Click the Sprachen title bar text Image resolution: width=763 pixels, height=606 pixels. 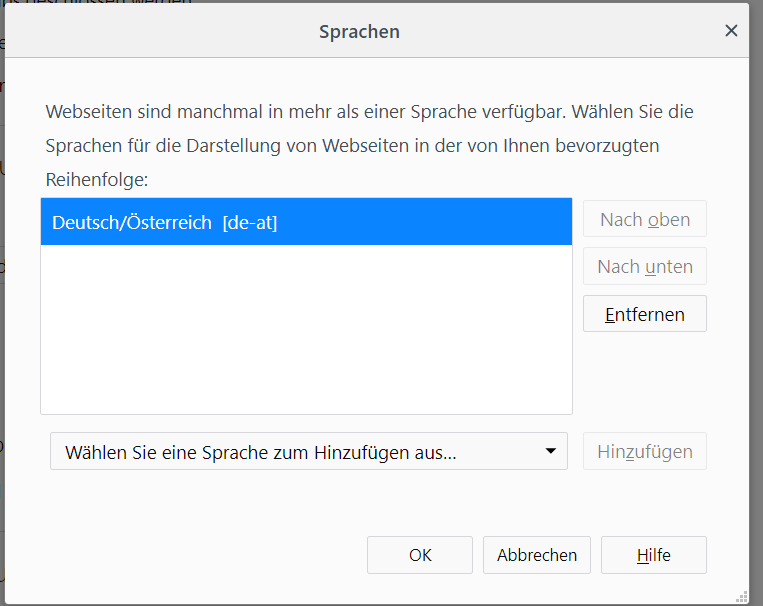click(359, 32)
